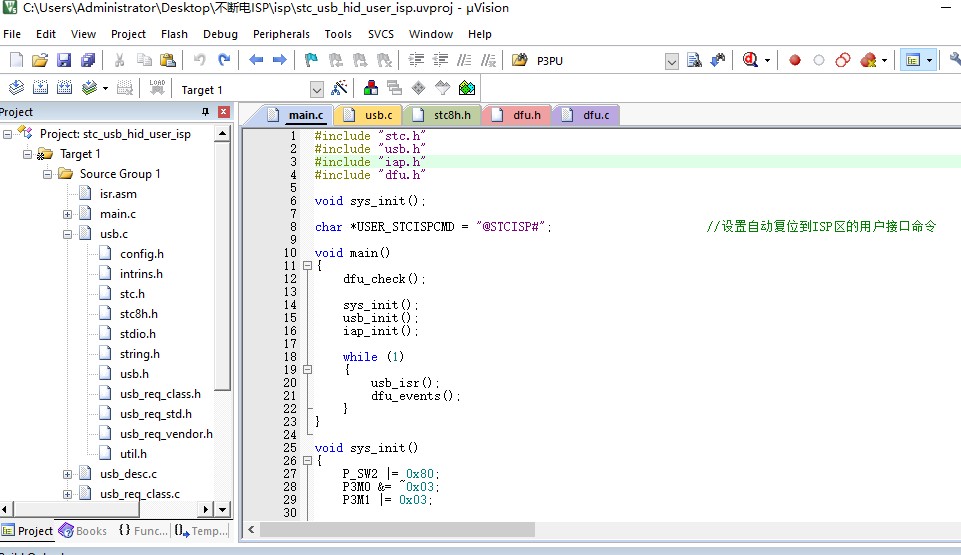
Task: Click the editor horizontal scrollbar thumb
Action: coord(397,529)
